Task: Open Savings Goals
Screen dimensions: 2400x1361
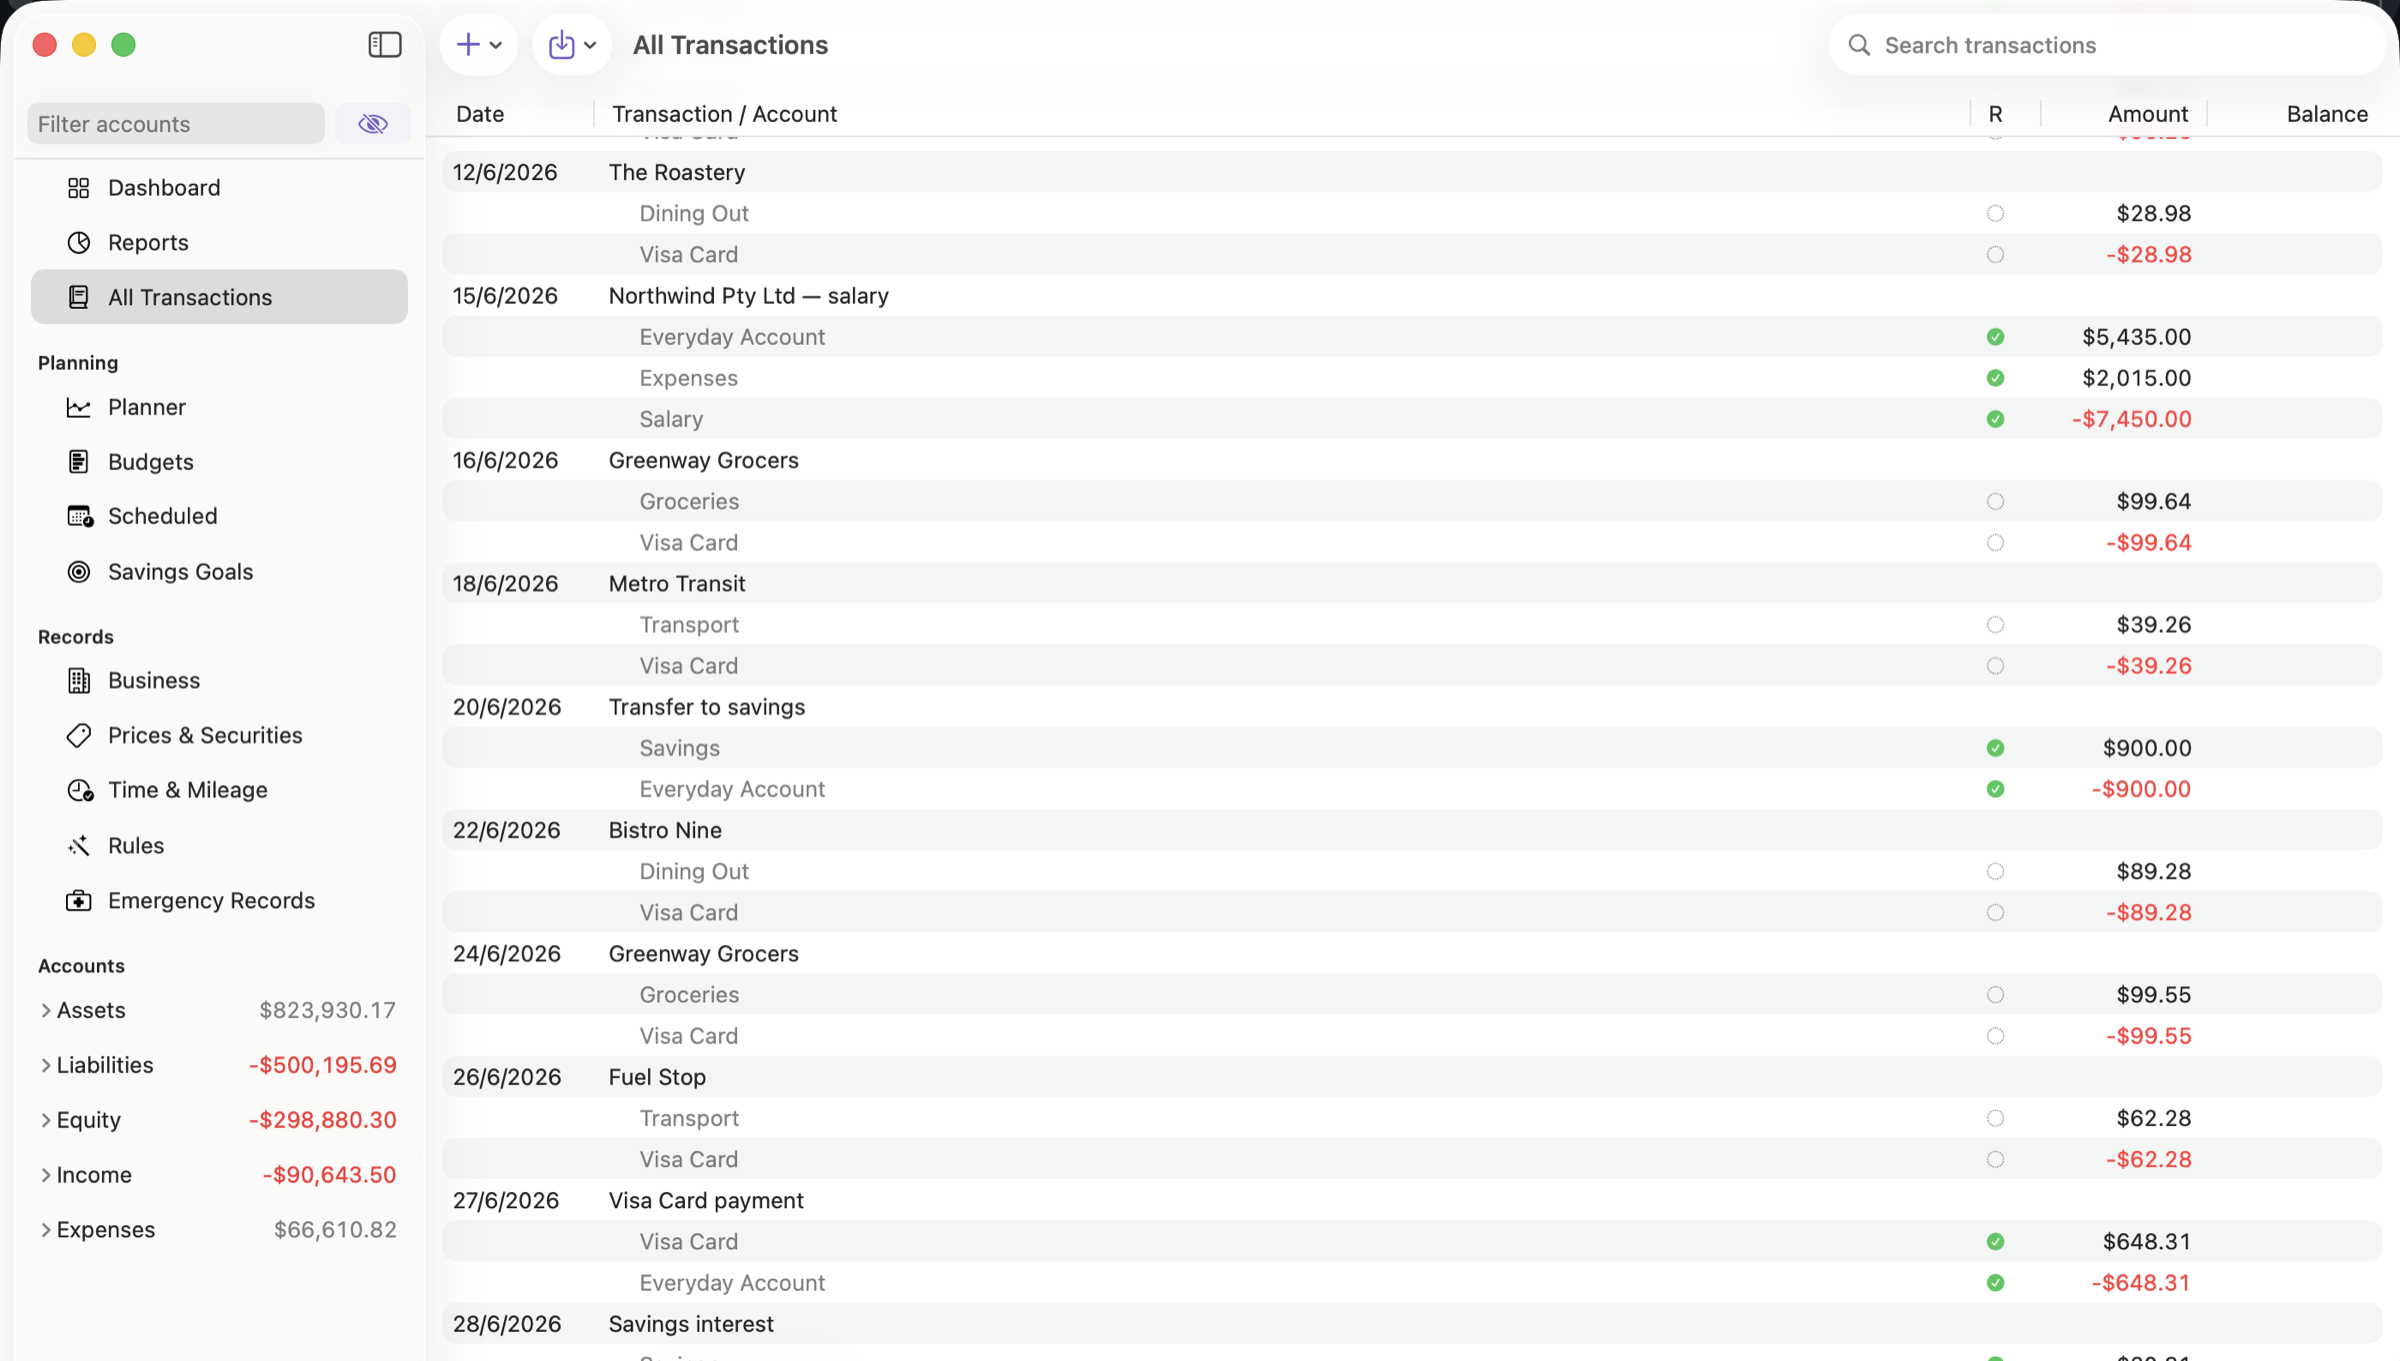Action: pyautogui.click(x=219, y=572)
